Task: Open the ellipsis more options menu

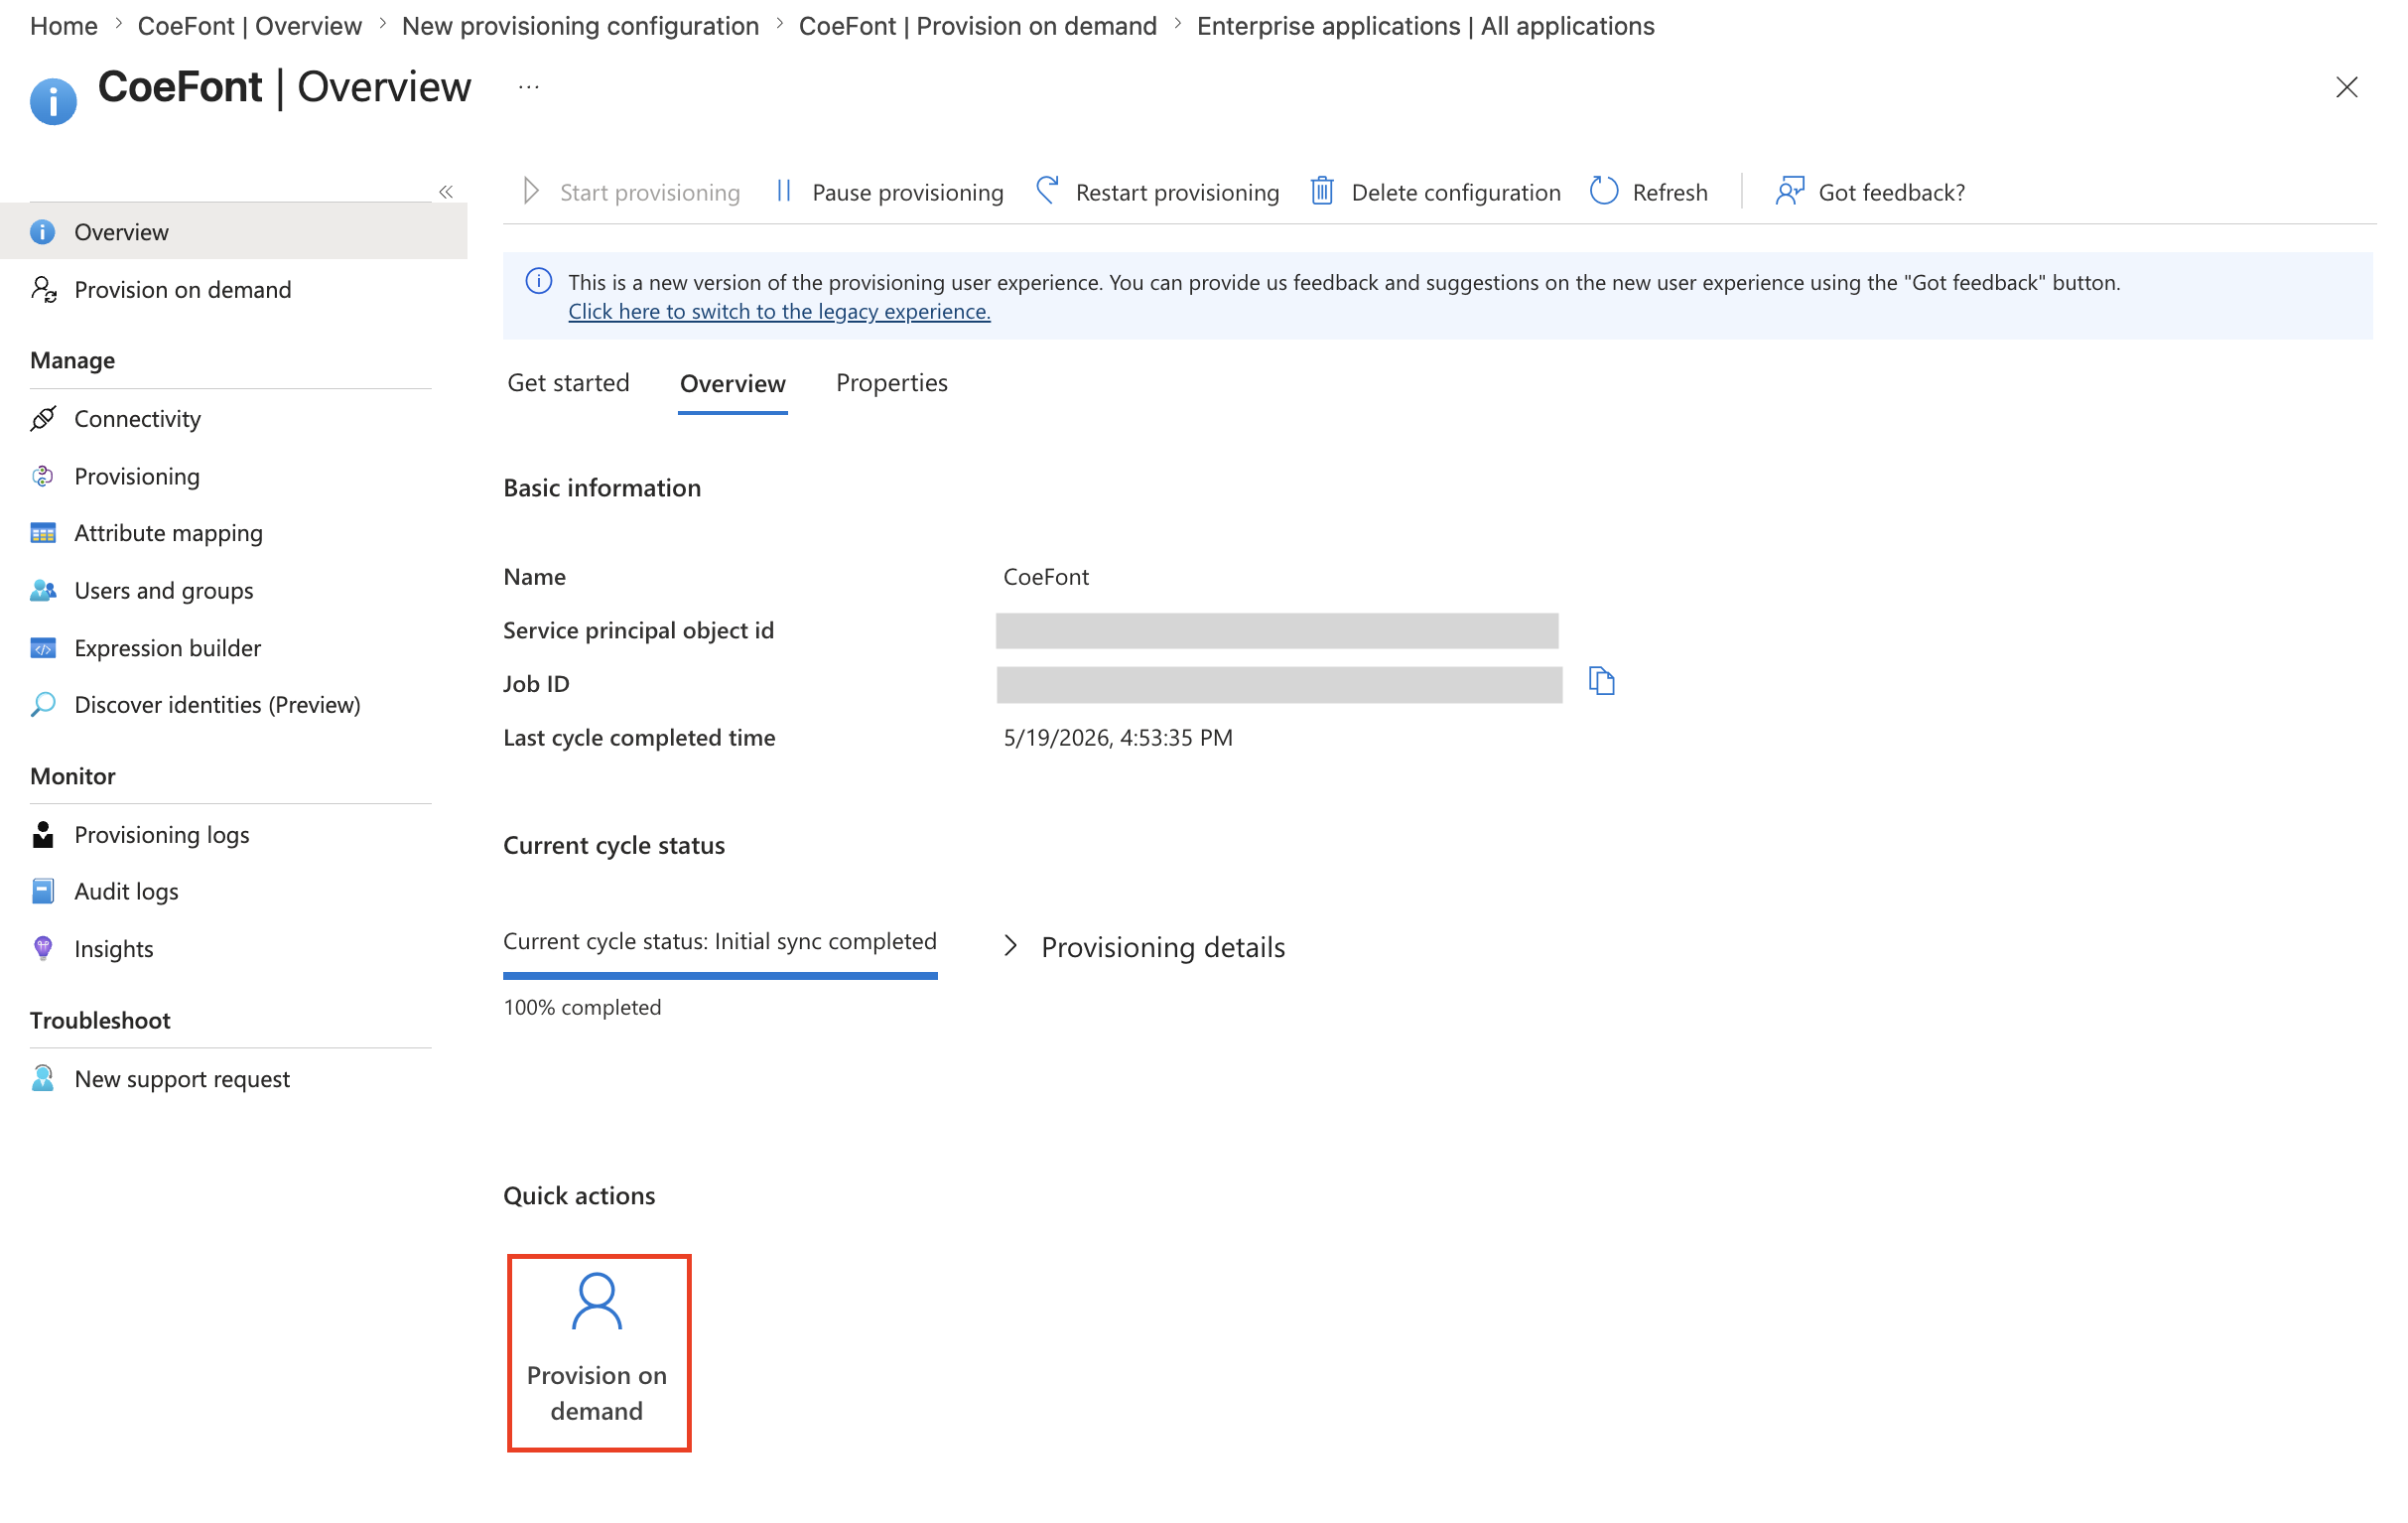Action: tap(529, 88)
